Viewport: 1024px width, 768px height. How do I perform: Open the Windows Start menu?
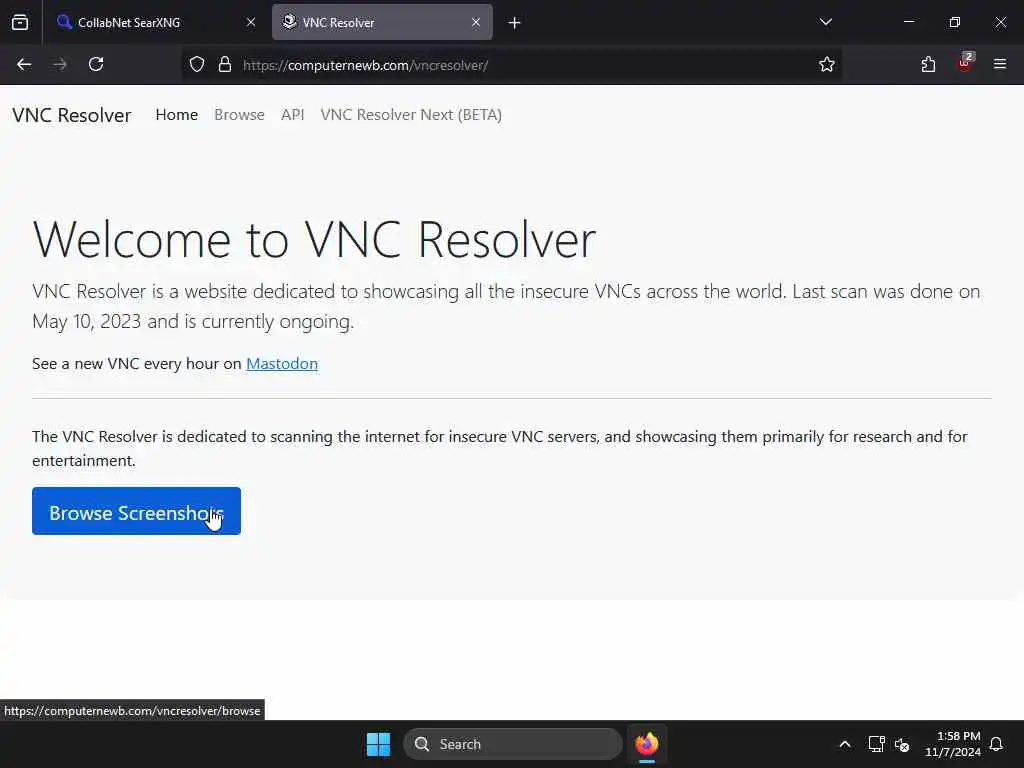coord(378,744)
